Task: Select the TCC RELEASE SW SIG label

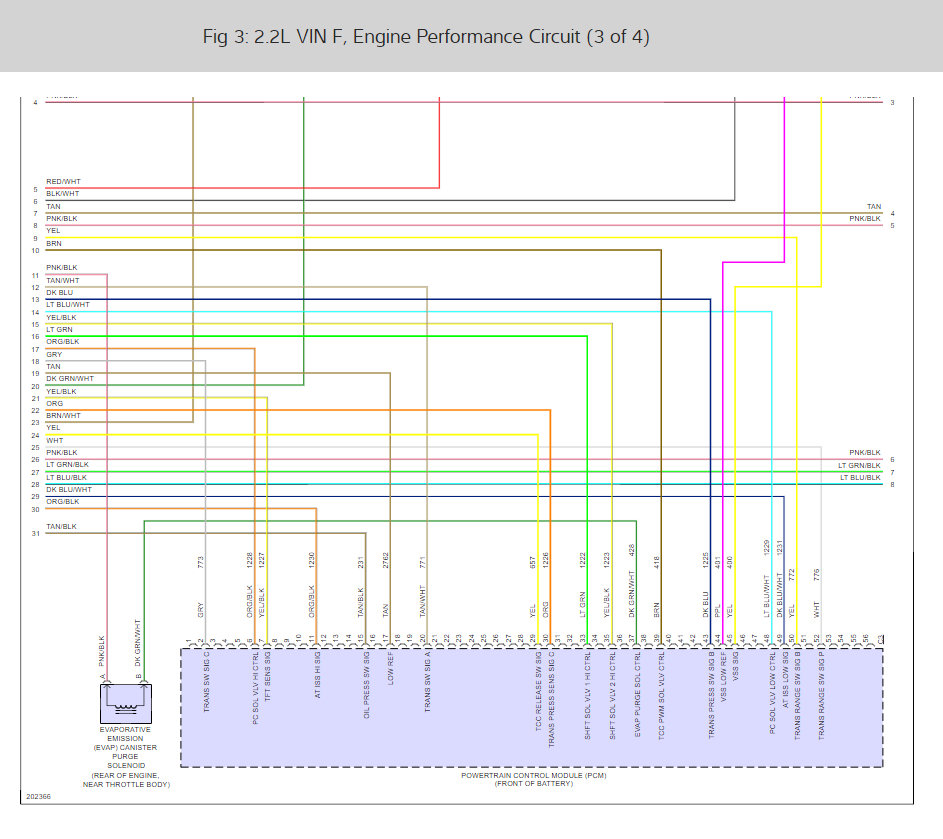Action: coord(538,691)
